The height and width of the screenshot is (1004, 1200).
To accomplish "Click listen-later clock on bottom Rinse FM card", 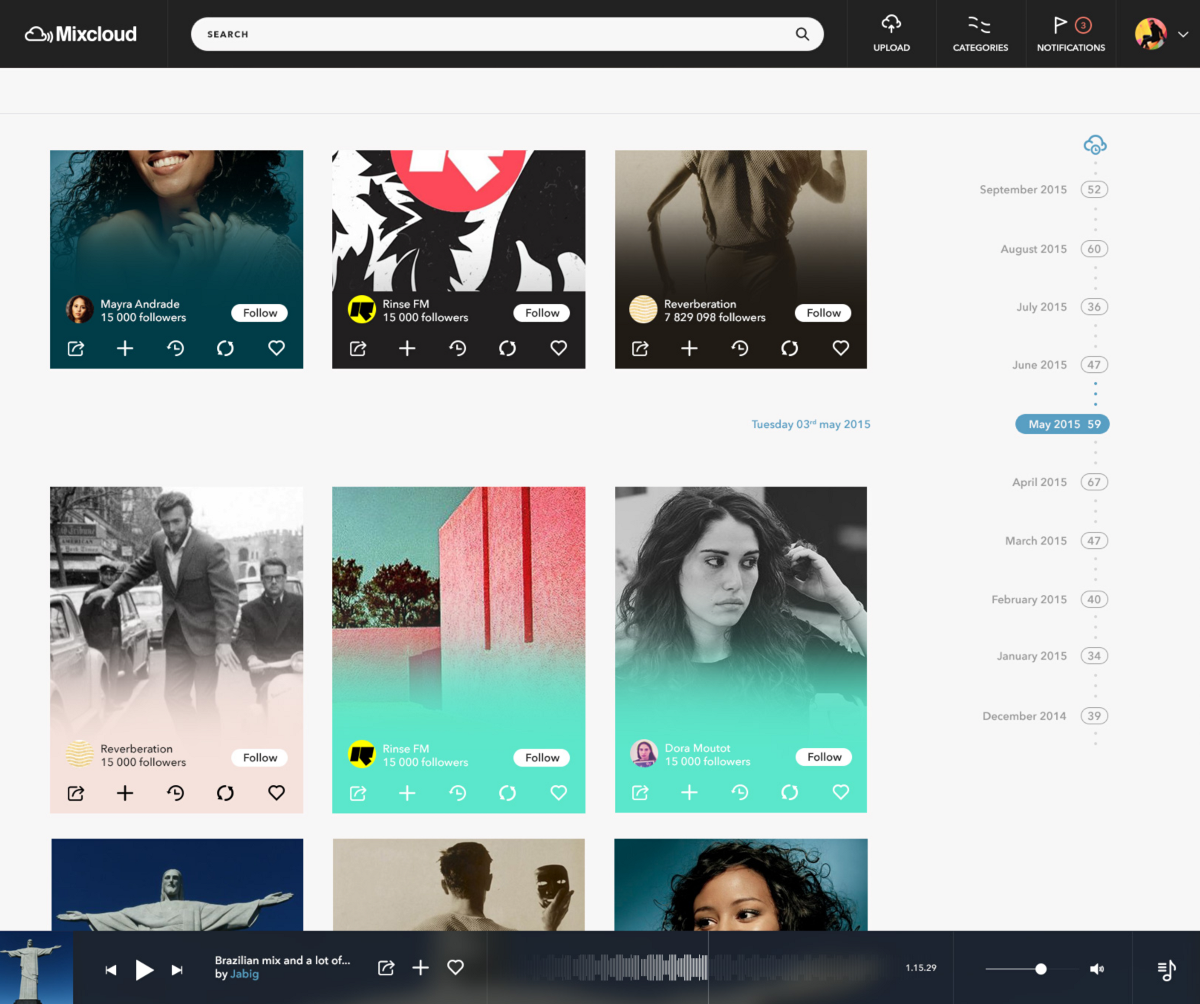I will 458,792.
